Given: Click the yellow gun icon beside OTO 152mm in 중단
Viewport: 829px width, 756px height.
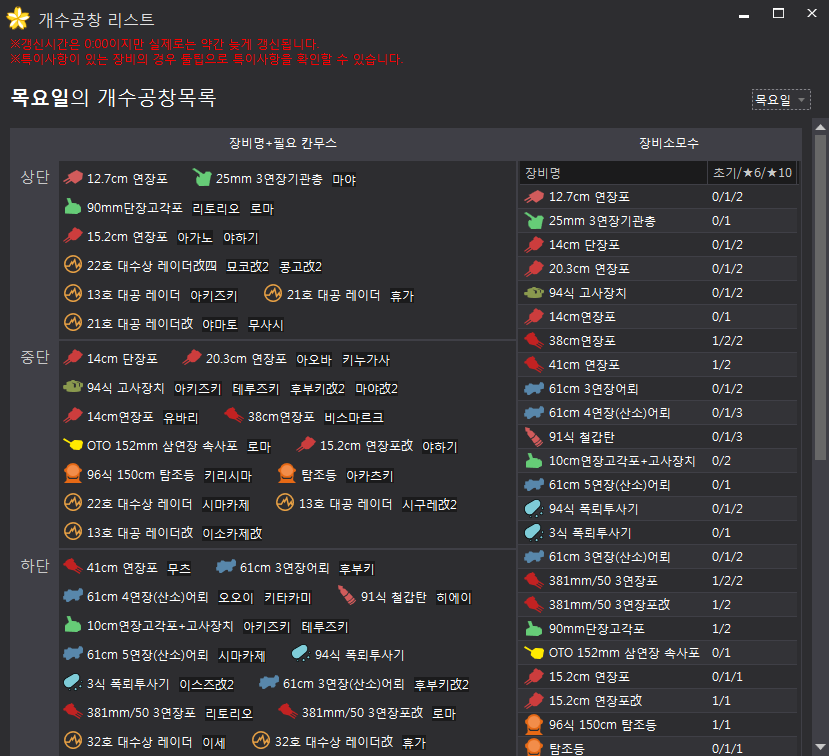Looking at the screenshot, I should tap(72, 446).
